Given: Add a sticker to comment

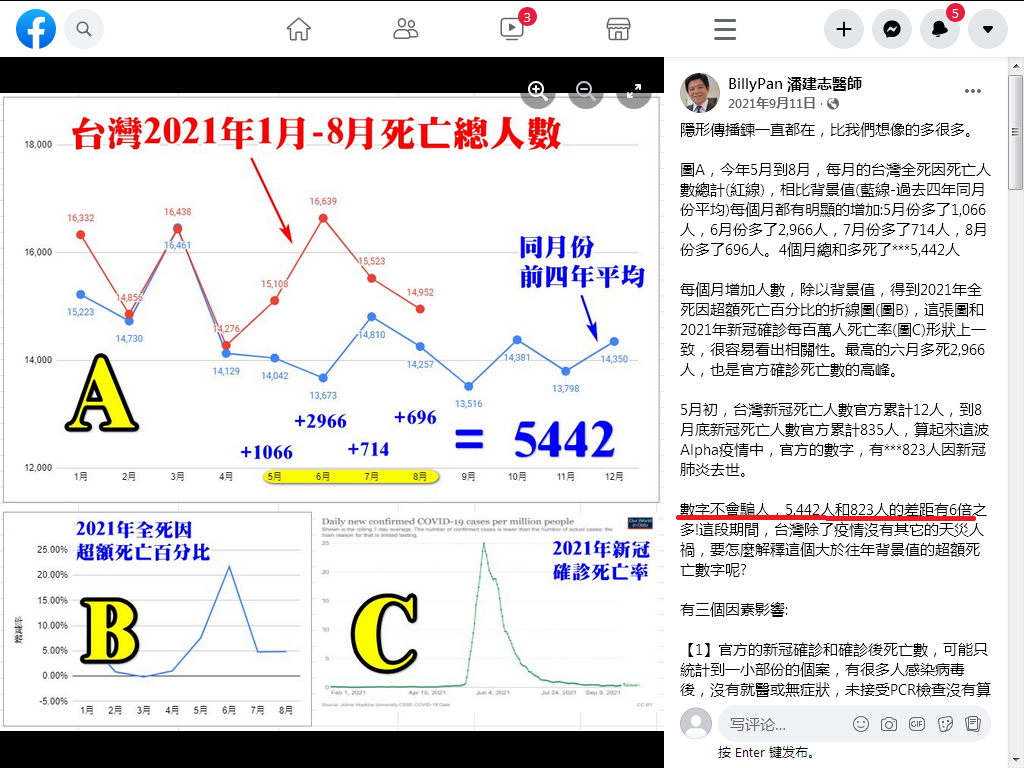Looking at the screenshot, I should click(x=945, y=724).
